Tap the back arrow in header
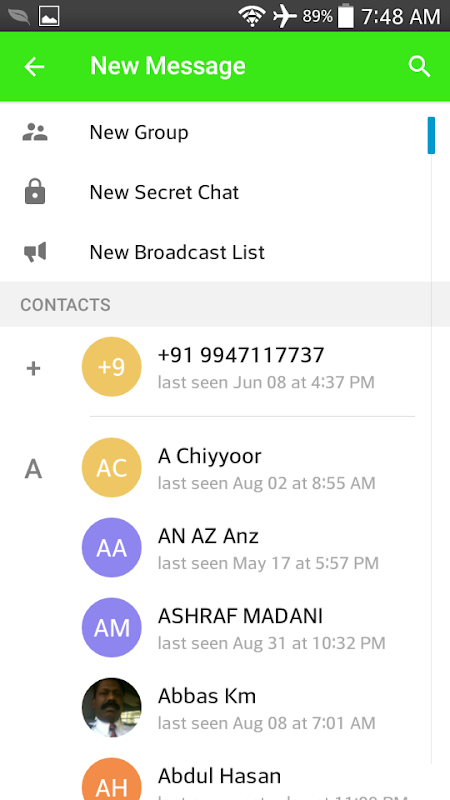450x800 pixels. [x=34, y=66]
